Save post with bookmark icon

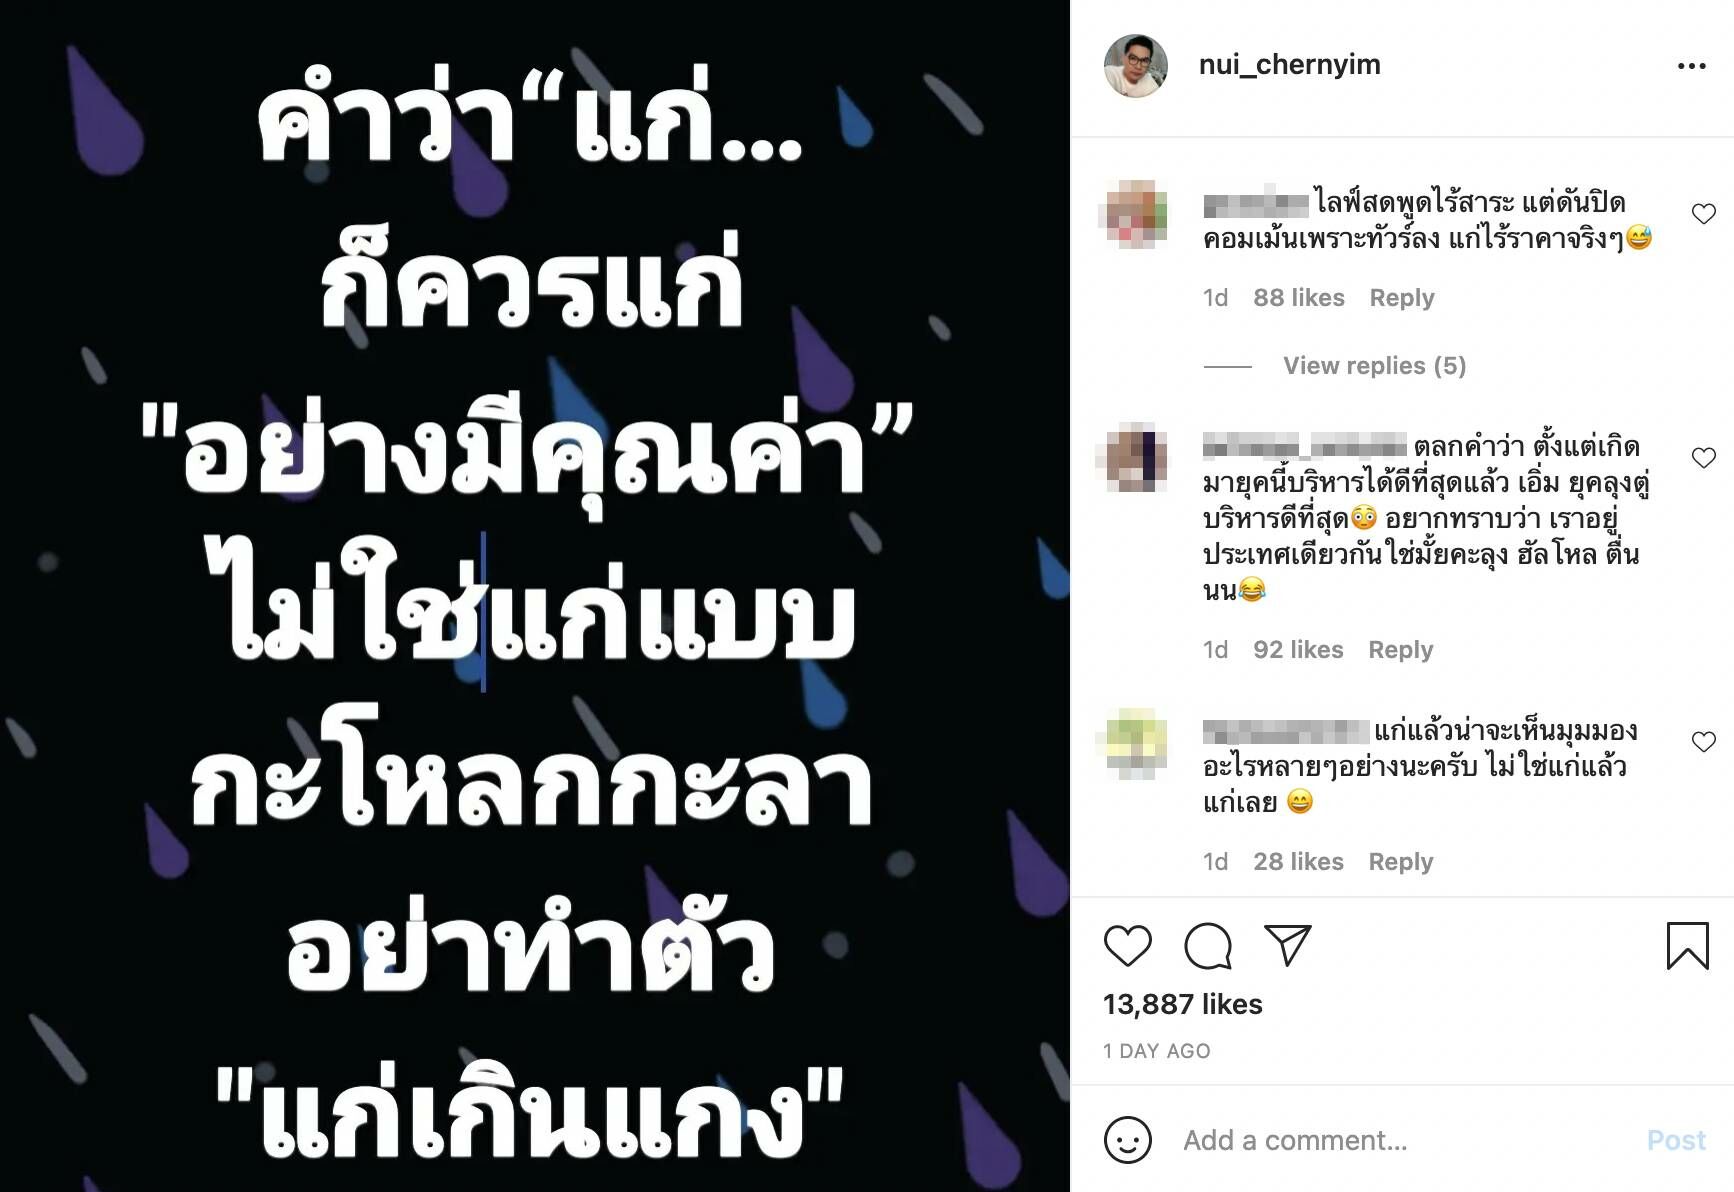[x=1687, y=946]
